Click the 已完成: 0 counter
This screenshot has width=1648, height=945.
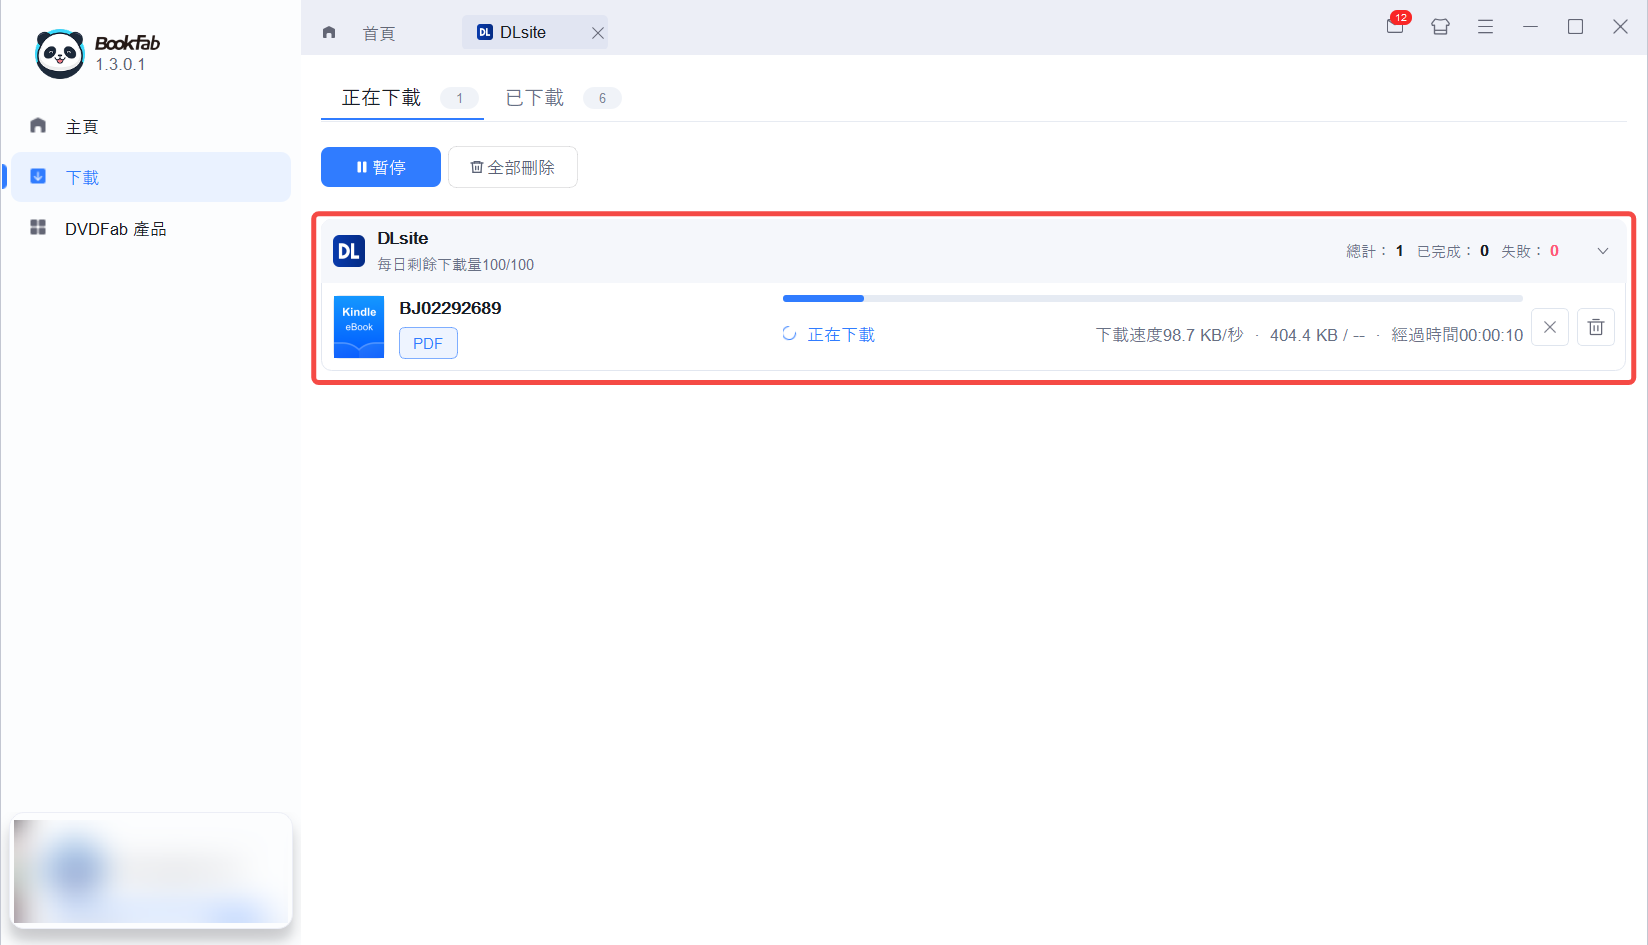point(1453,251)
